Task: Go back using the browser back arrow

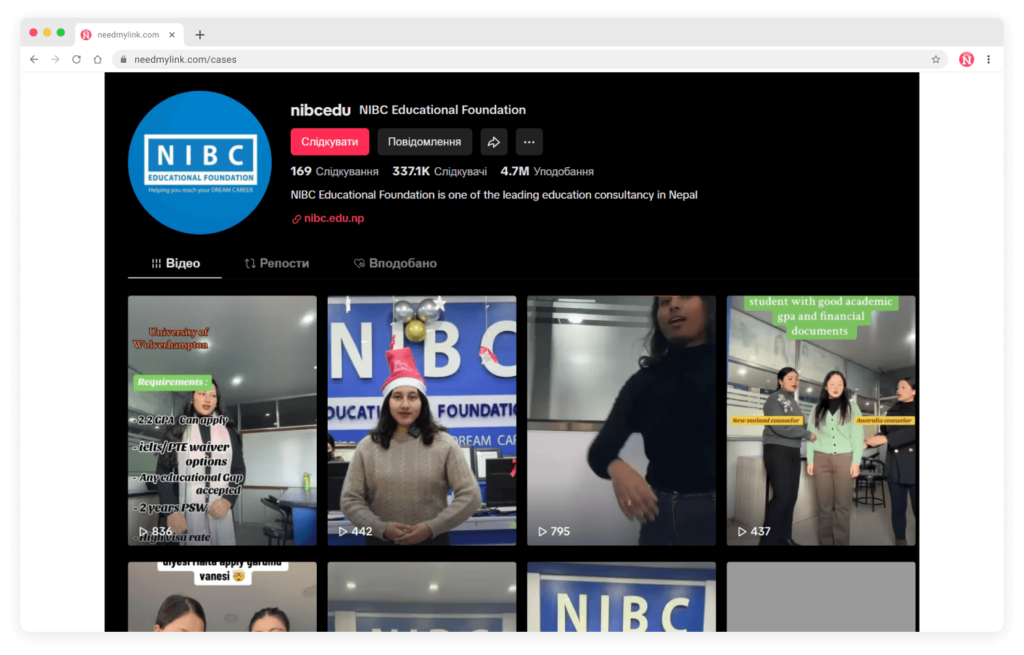Action: click(34, 59)
